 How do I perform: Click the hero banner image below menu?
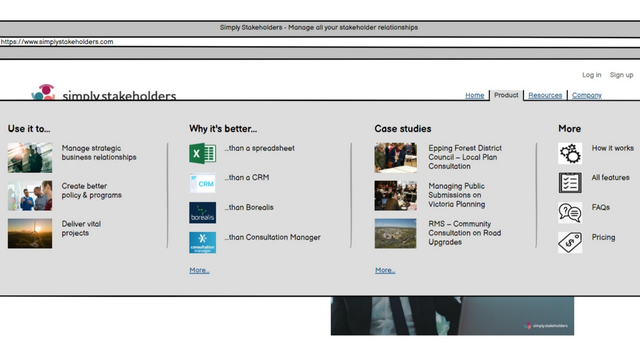pyautogui.click(x=452, y=316)
